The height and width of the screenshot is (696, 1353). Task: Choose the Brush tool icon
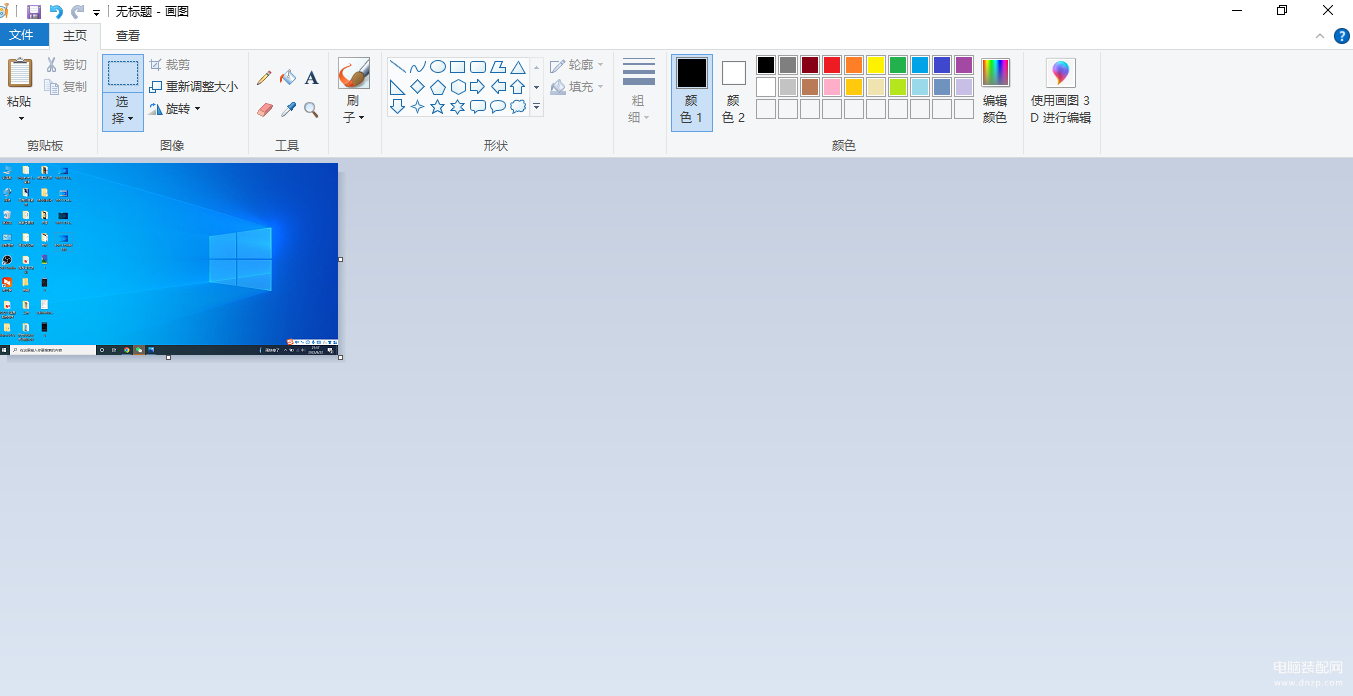click(x=354, y=74)
